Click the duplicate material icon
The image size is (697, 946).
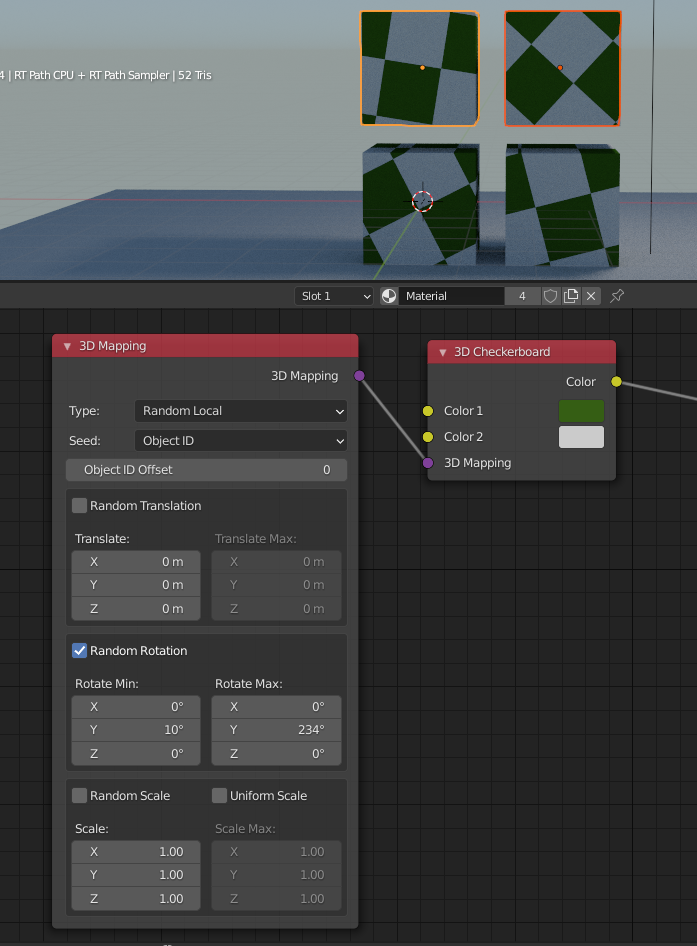(571, 296)
